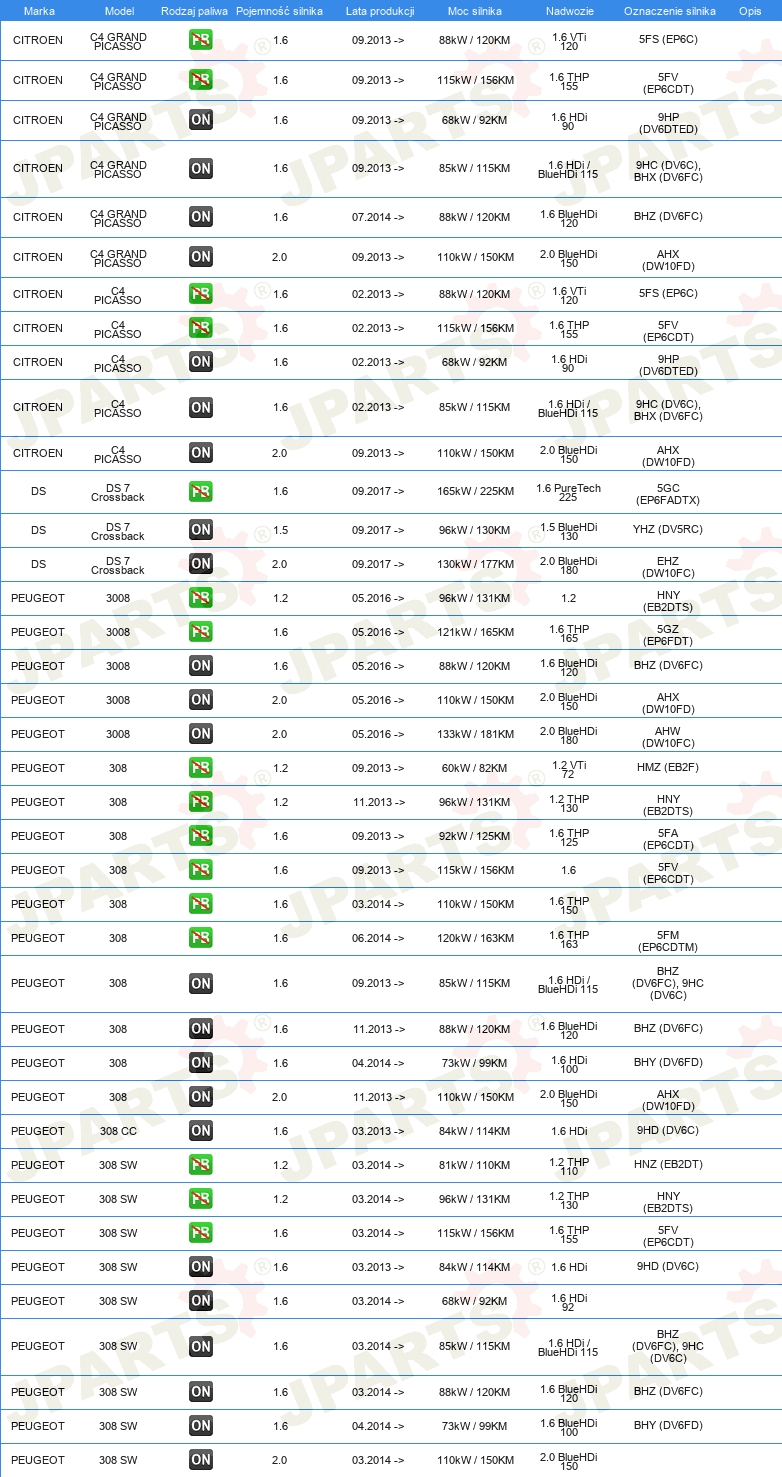The width and height of the screenshot is (782, 1477).
Task: Click the PB icon for 308 SW 96kW/131KM
Action: (201, 1199)
